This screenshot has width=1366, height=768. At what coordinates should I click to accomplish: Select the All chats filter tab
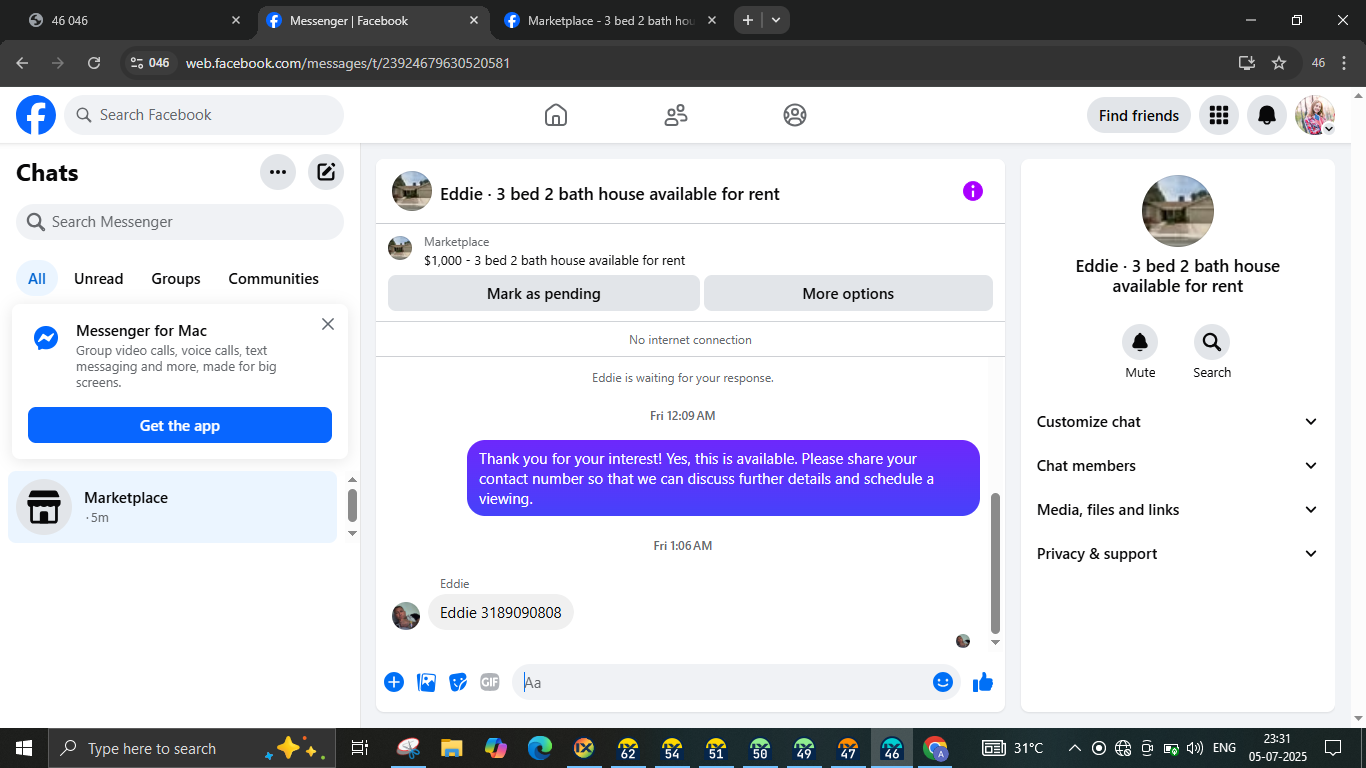[x=37, y=279]
